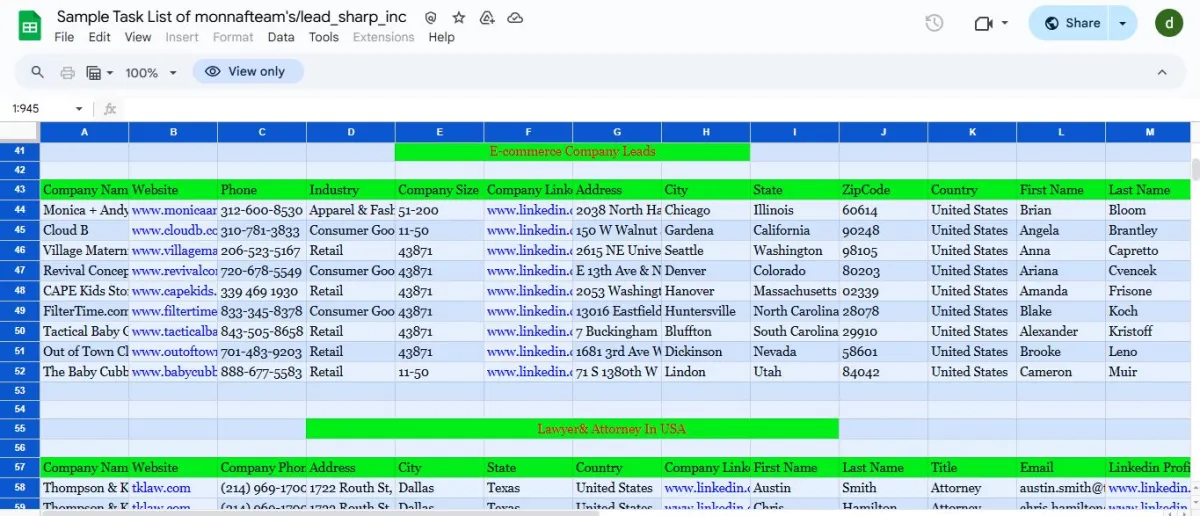This screenshot has width=1200, height=516.
Task: Open the Edit menu
Action: pos(99,37)
